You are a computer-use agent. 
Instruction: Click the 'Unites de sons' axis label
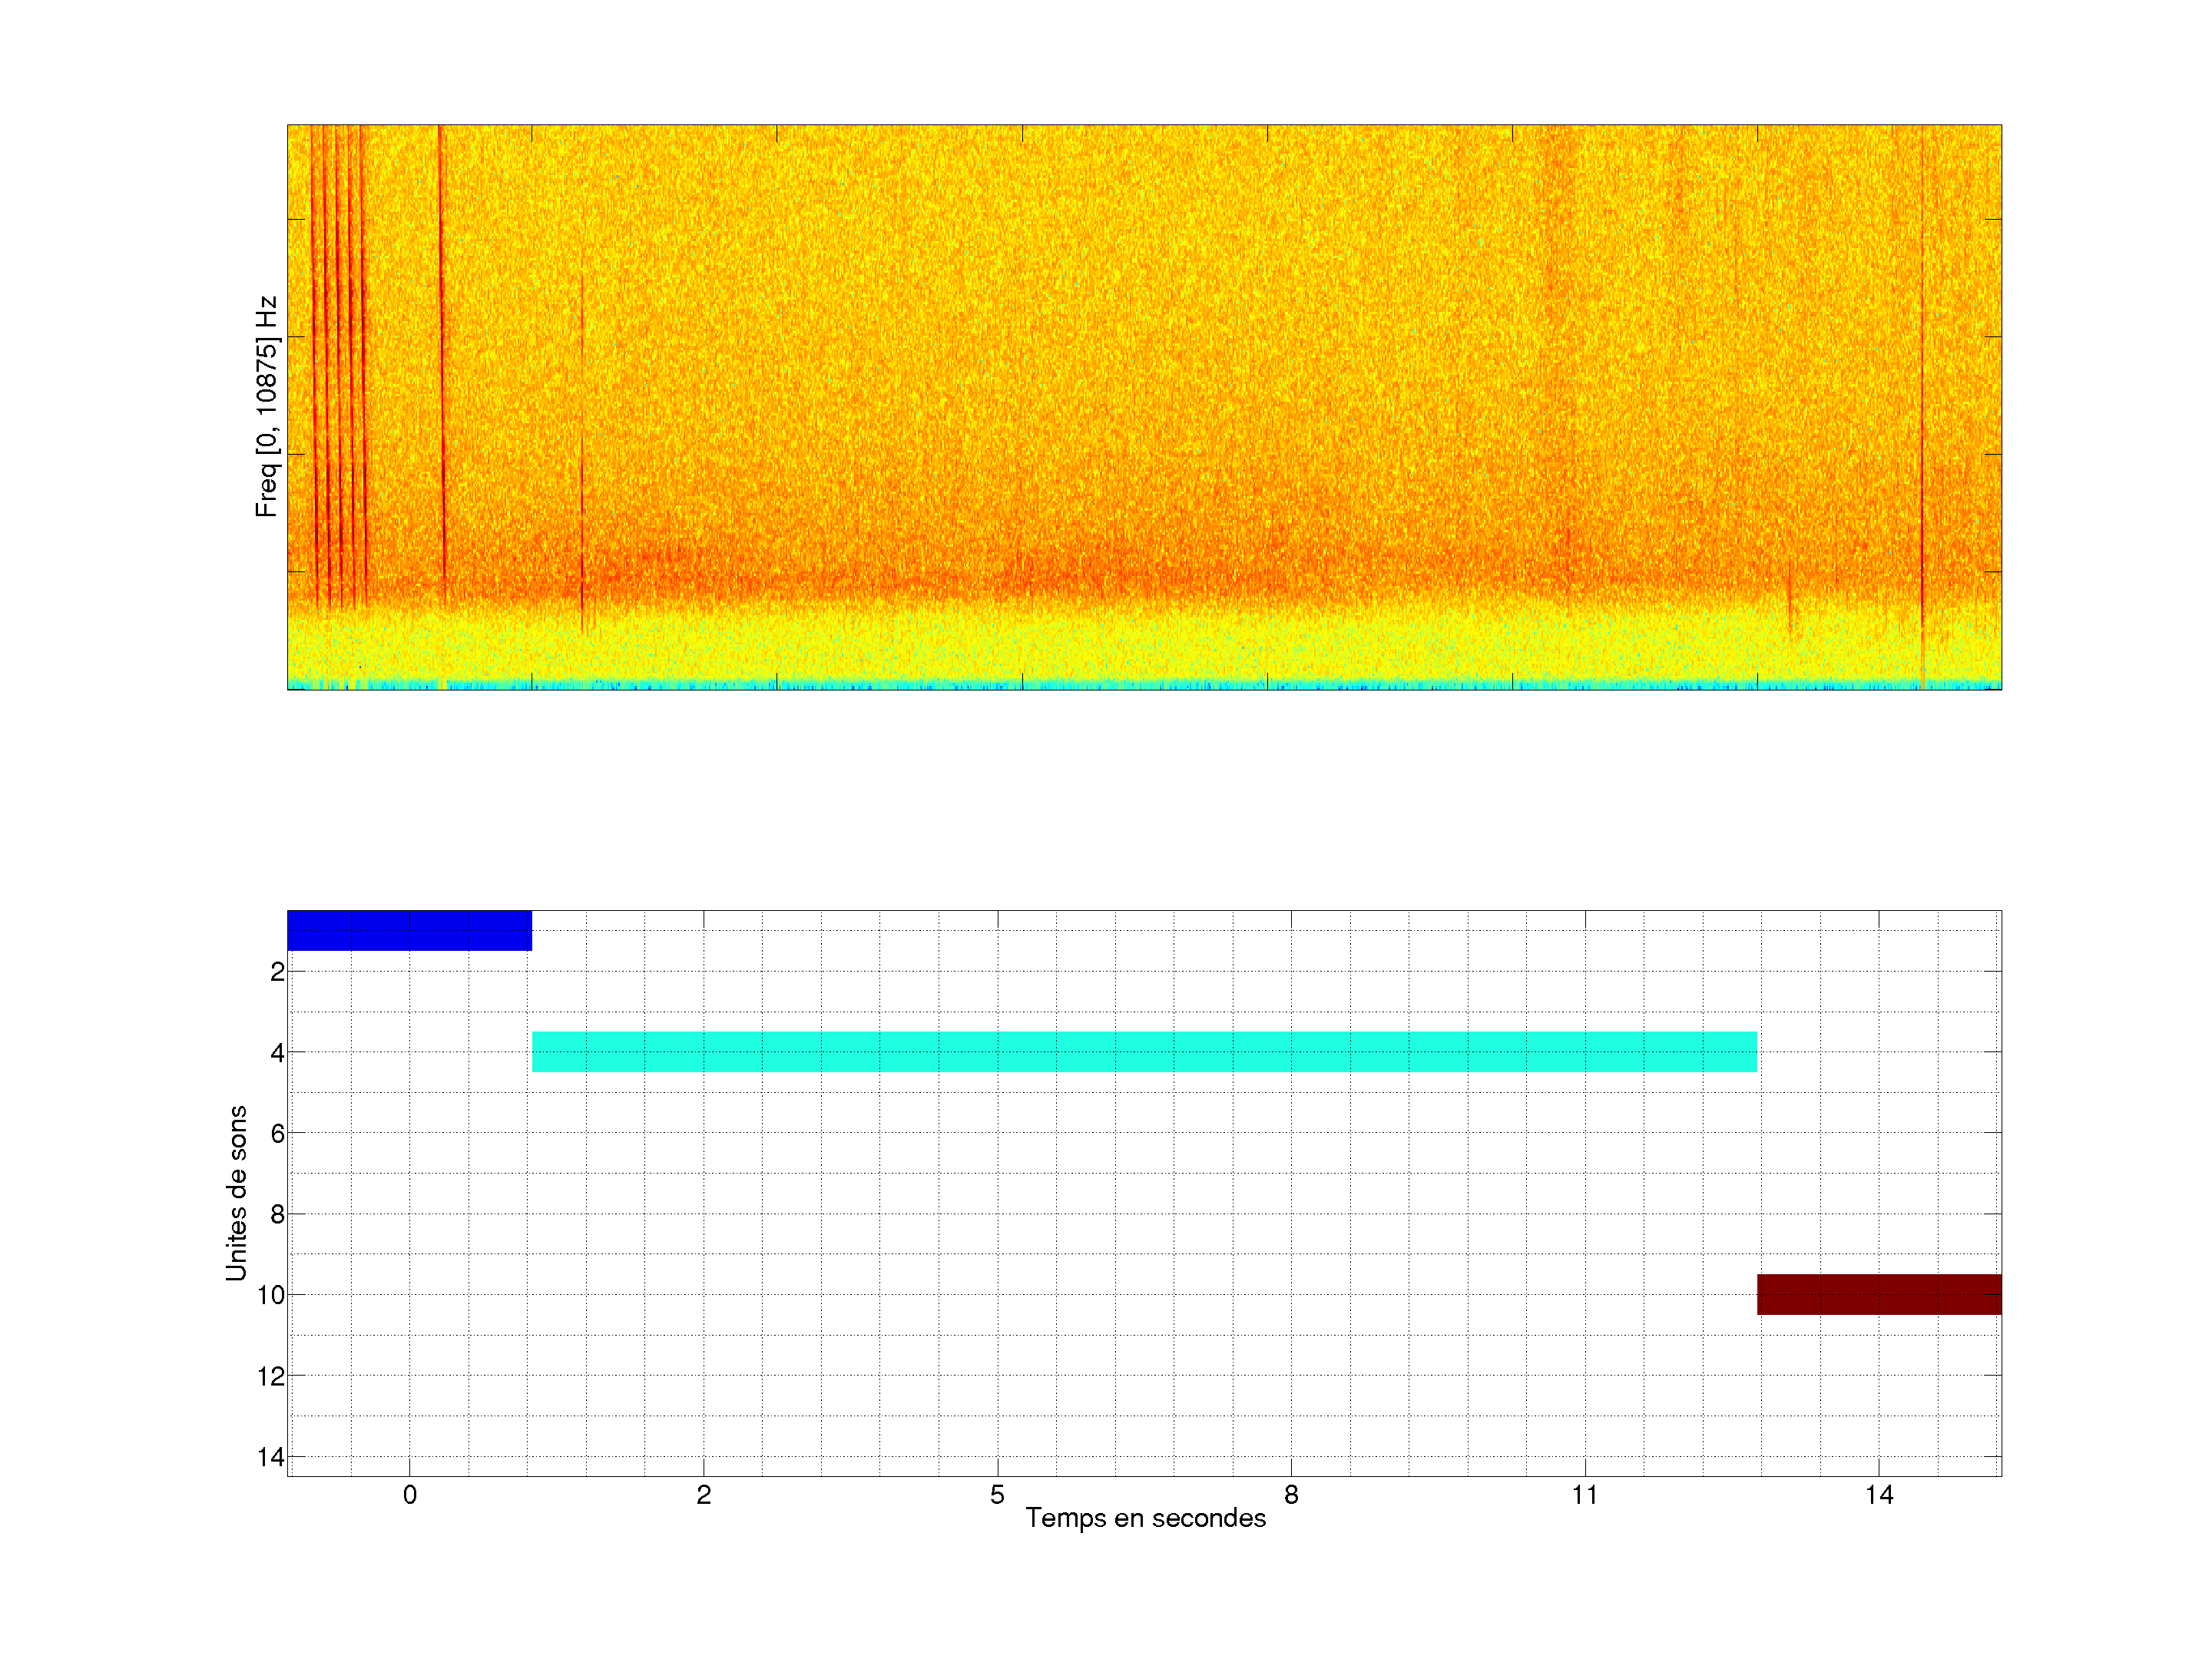[236, 1193]
